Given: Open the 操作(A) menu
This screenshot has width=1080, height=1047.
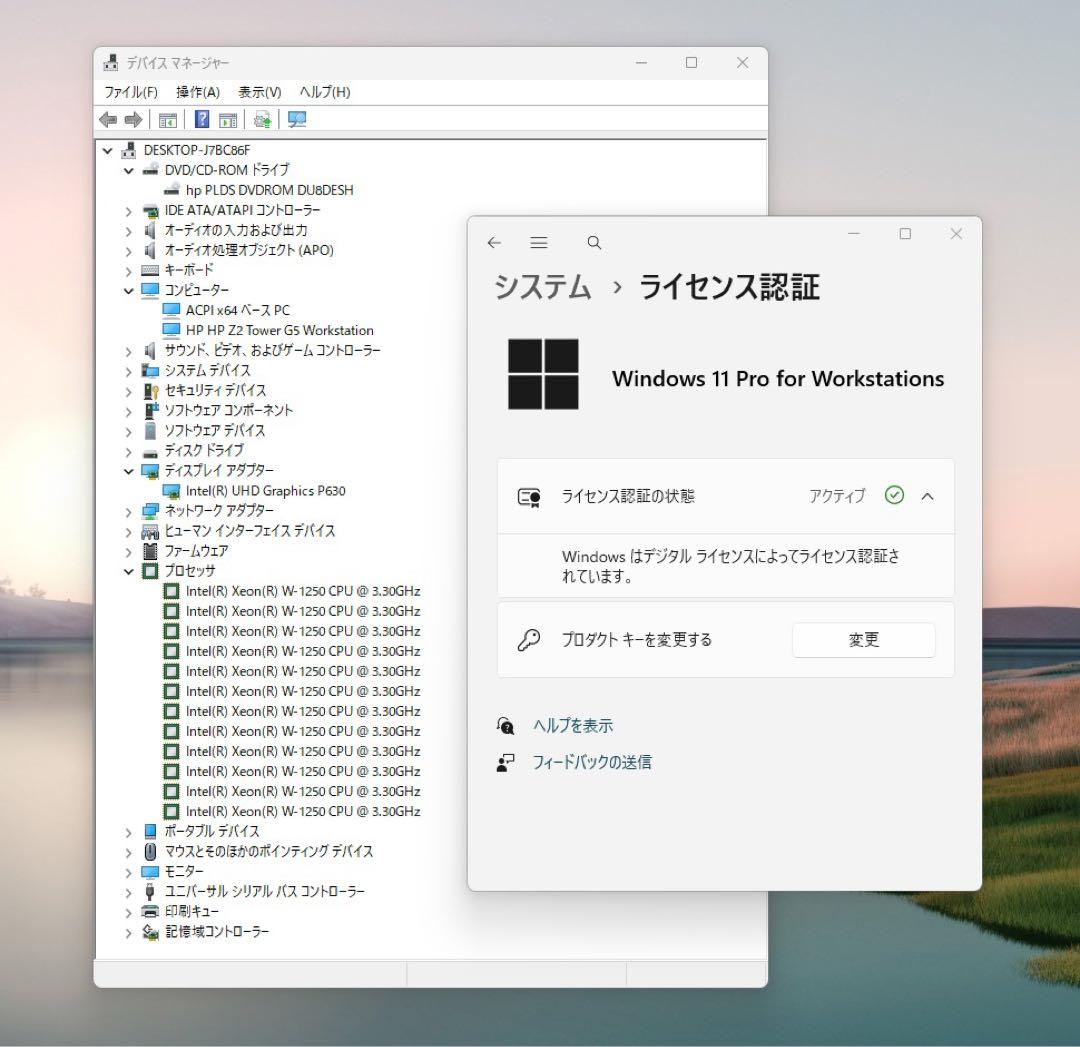Looking at the screenshot, I should pyautogui.click(x=198, y=92).
